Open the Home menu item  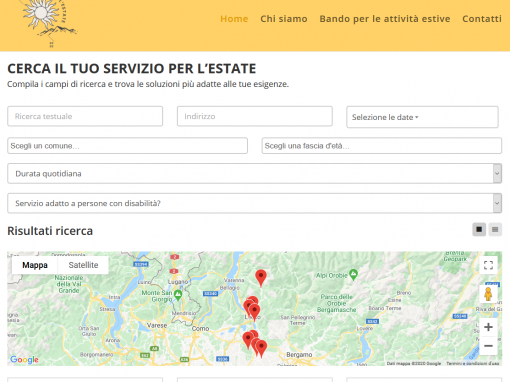234,19
